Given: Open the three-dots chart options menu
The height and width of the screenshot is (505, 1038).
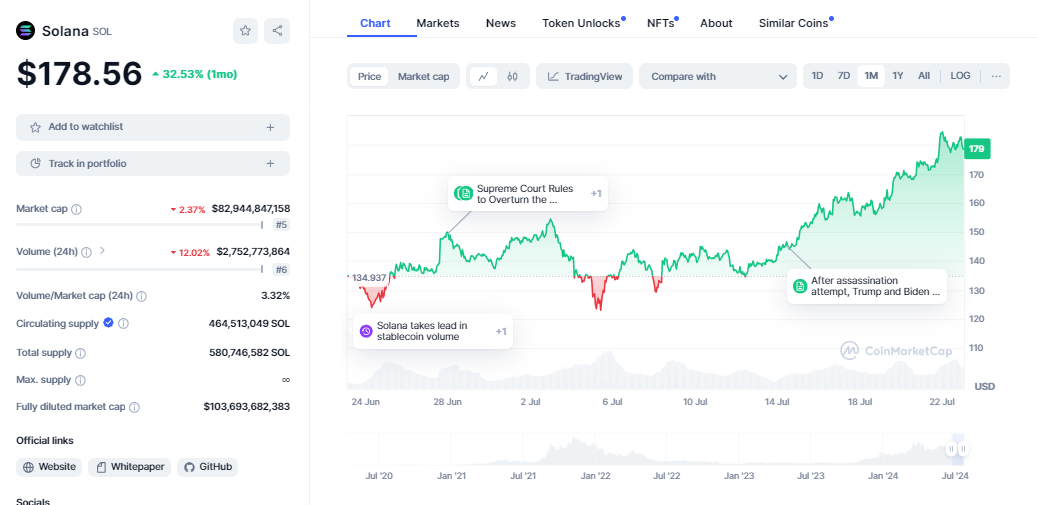Looking at the screenshot, I should [x=996, y=76].
